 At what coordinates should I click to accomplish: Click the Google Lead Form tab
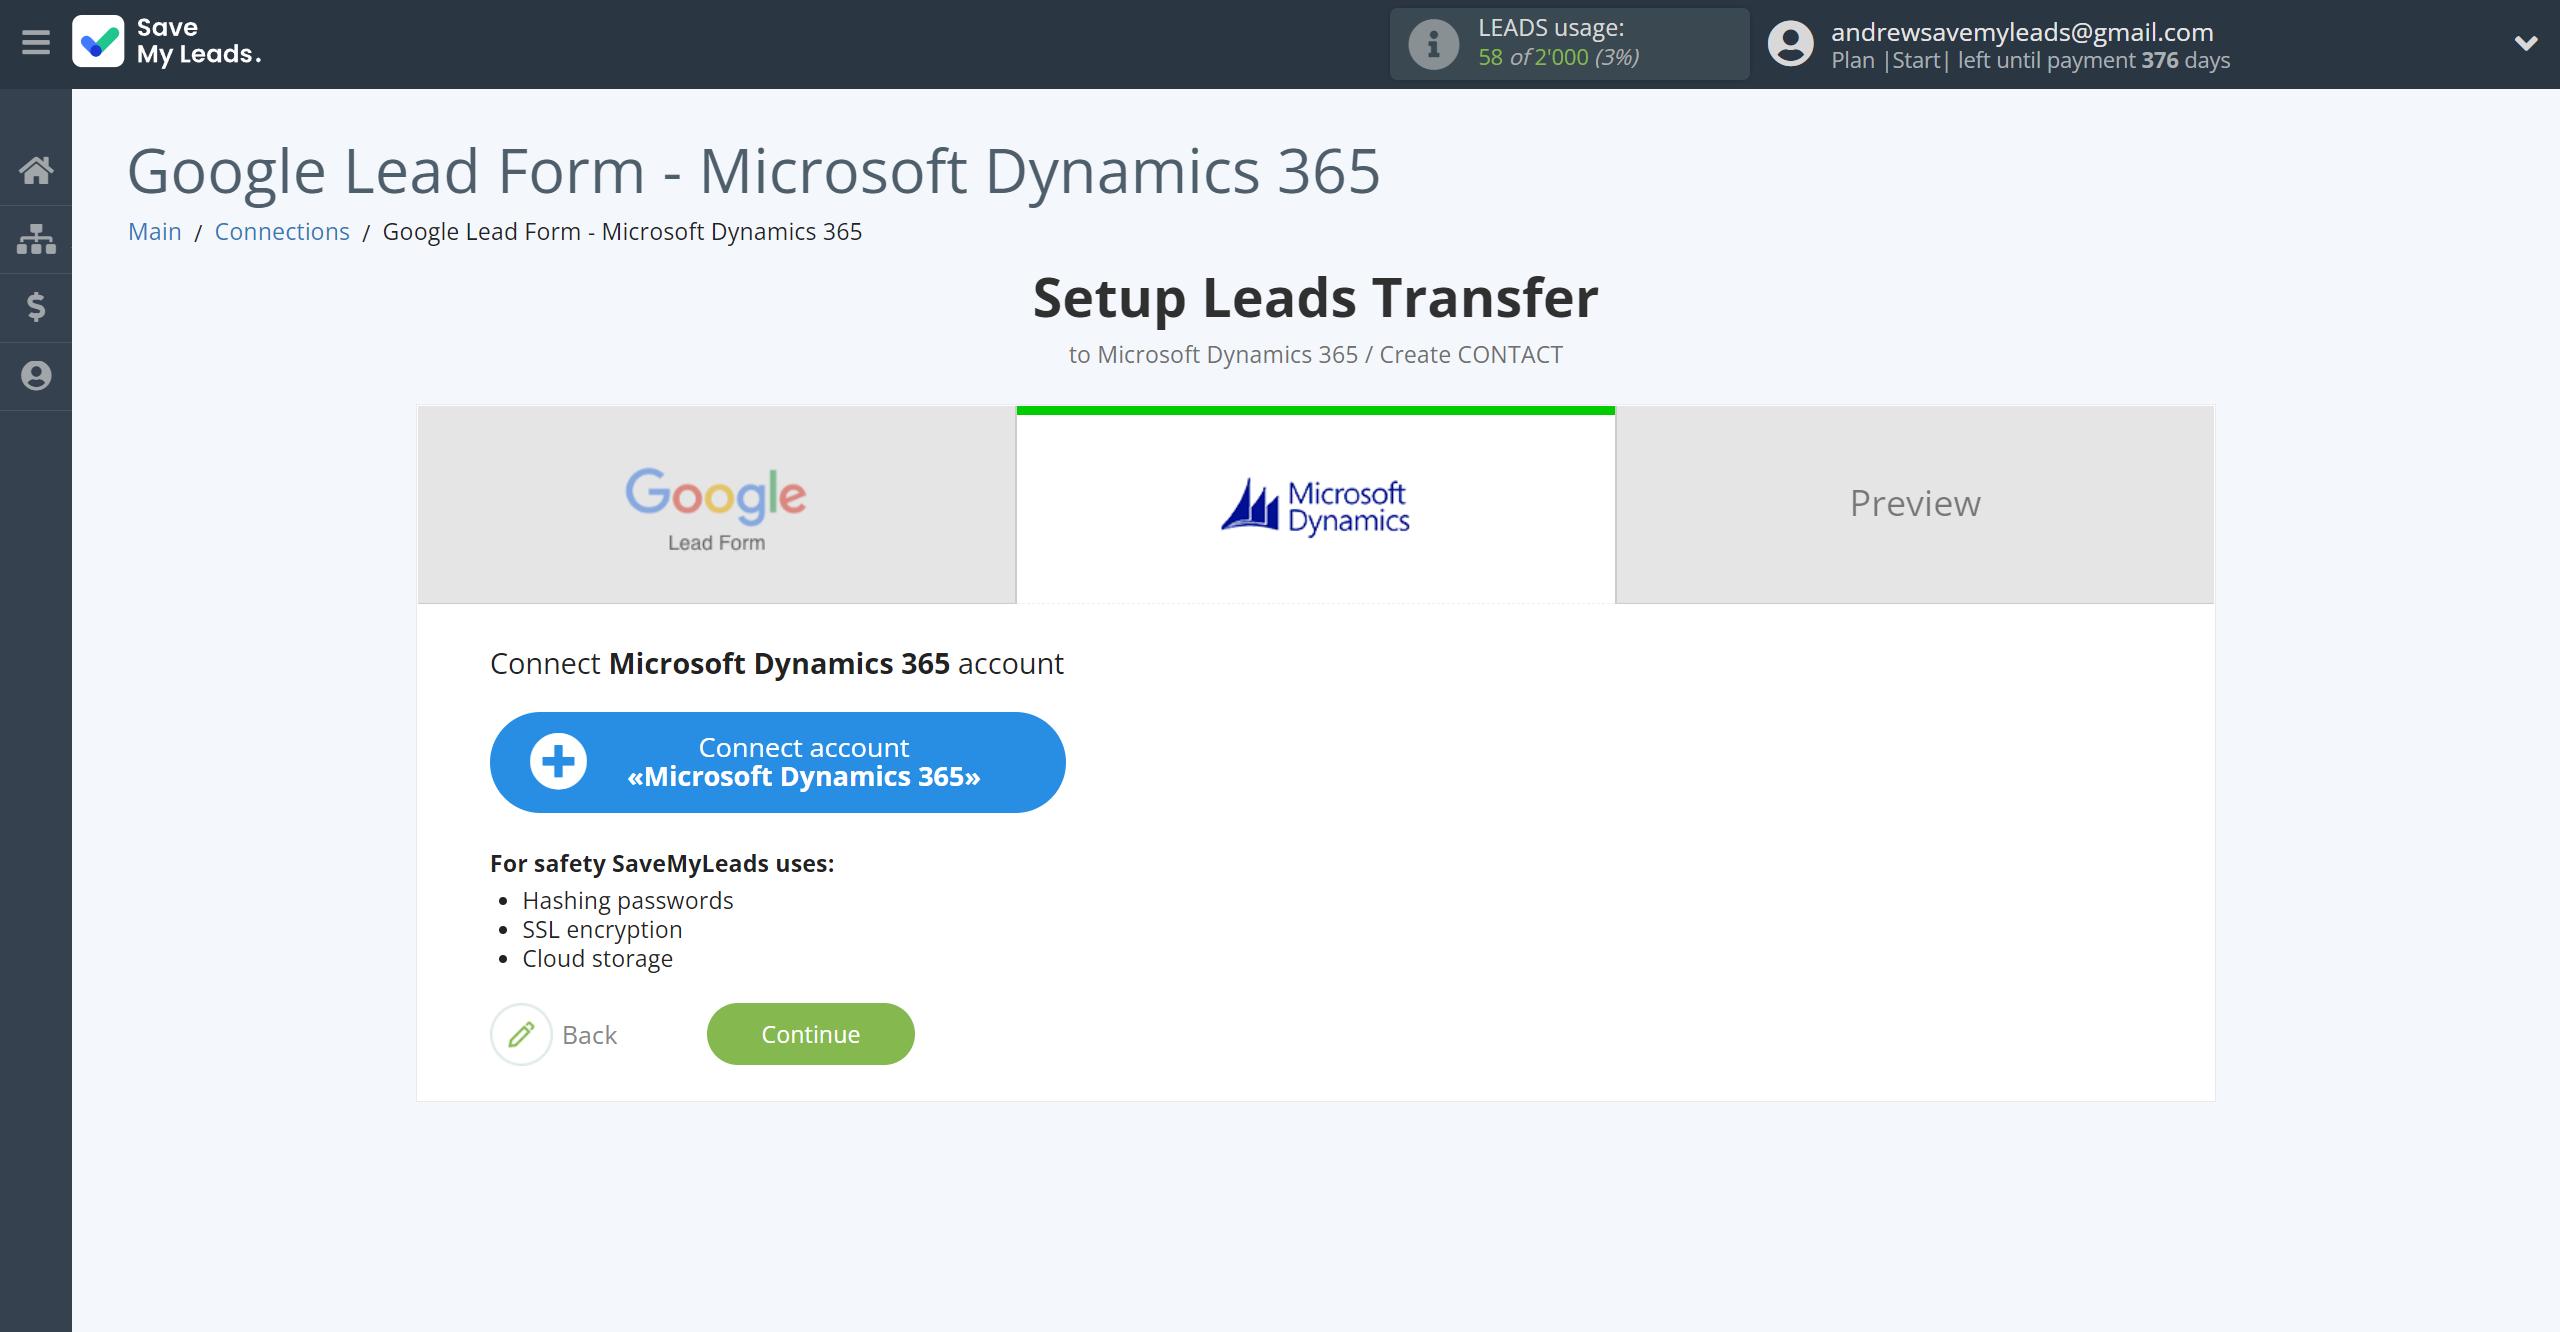716,503
